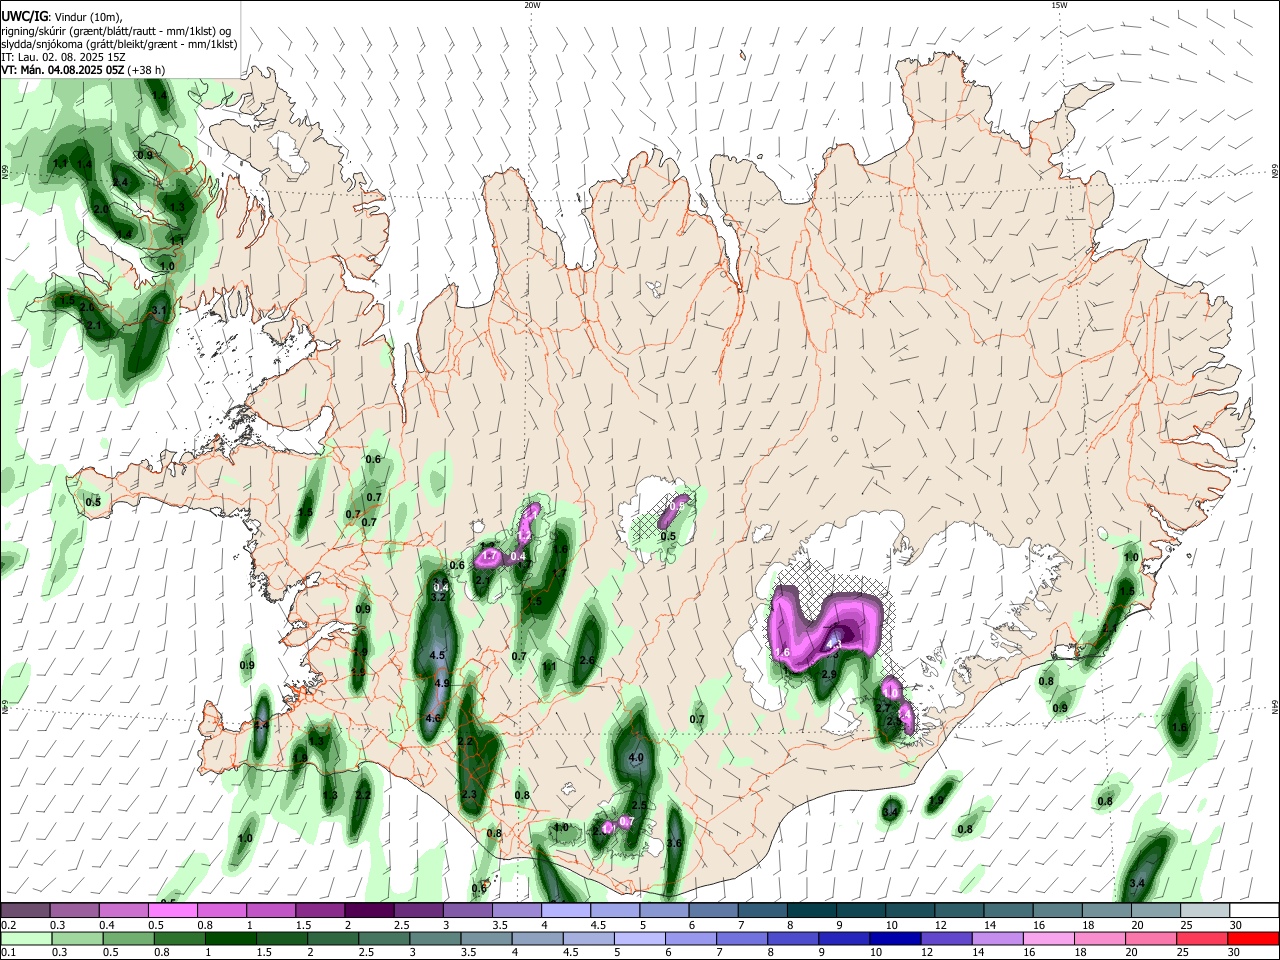1280x960 pixels.
Task: Click the '(+38 h)' forecast offset text
Action: [147, 70]
